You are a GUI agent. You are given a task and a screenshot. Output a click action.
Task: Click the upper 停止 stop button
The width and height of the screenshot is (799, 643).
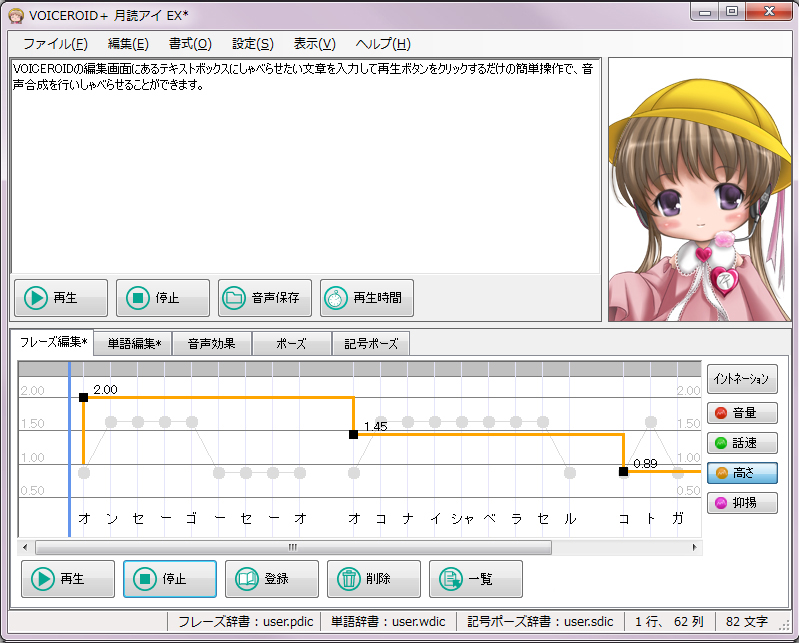pos(163,298)
